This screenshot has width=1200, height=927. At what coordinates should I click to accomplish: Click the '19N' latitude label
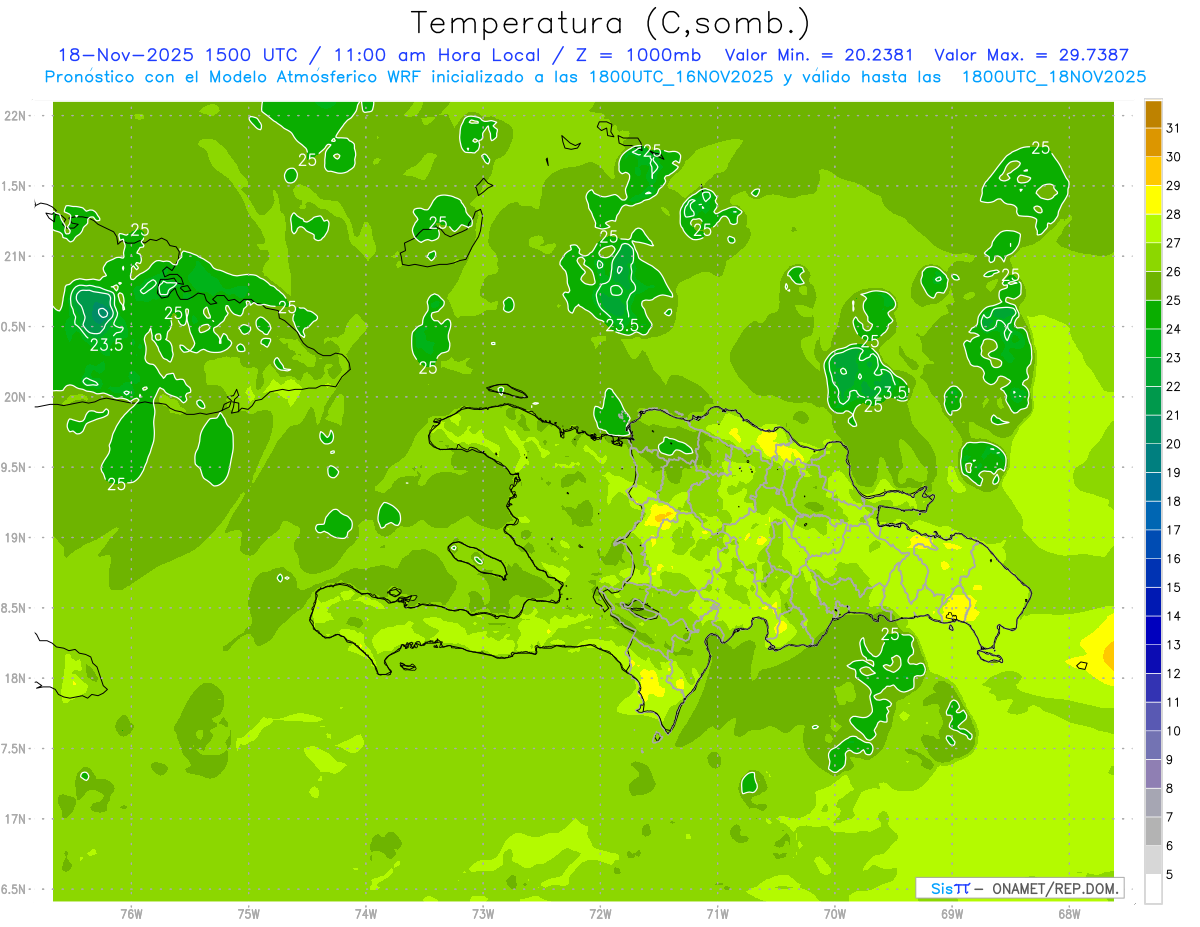click(x=16, y=538)
